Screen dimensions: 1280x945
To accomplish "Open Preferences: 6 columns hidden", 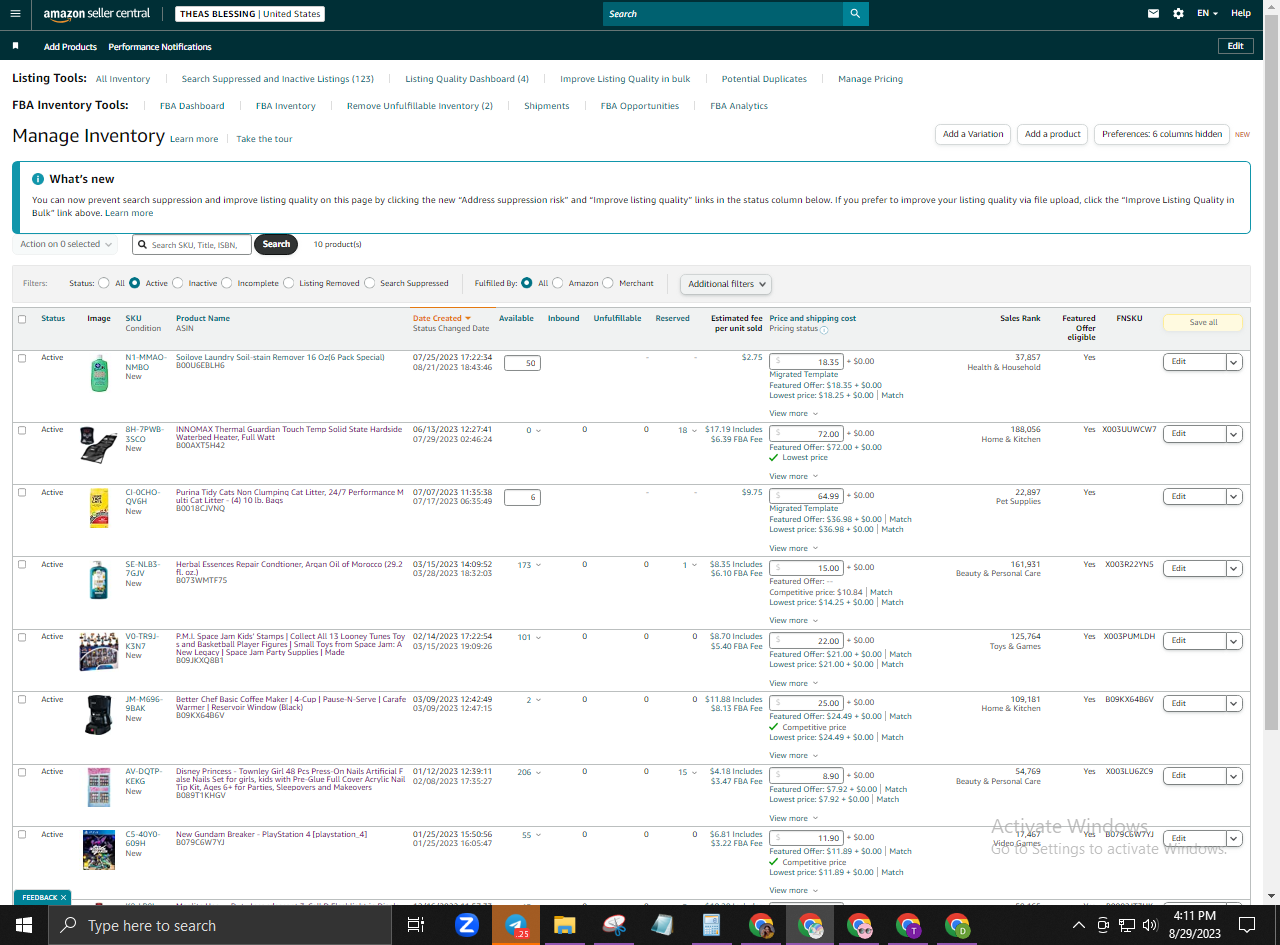I will coord(1162,134).
